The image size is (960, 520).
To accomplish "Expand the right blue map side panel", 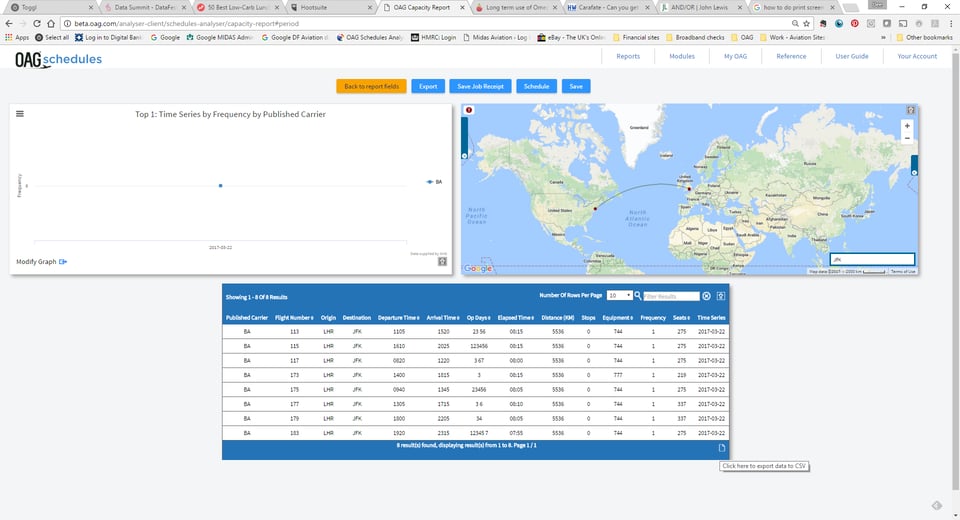I will pyautogui.click(x=915, y=165).
